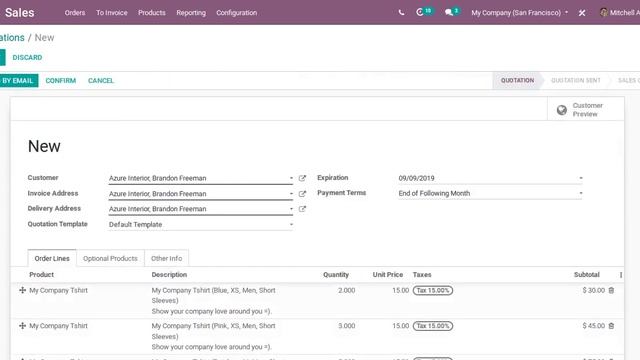Click the quantity 3.000 cell

click(x=347, y=326)
